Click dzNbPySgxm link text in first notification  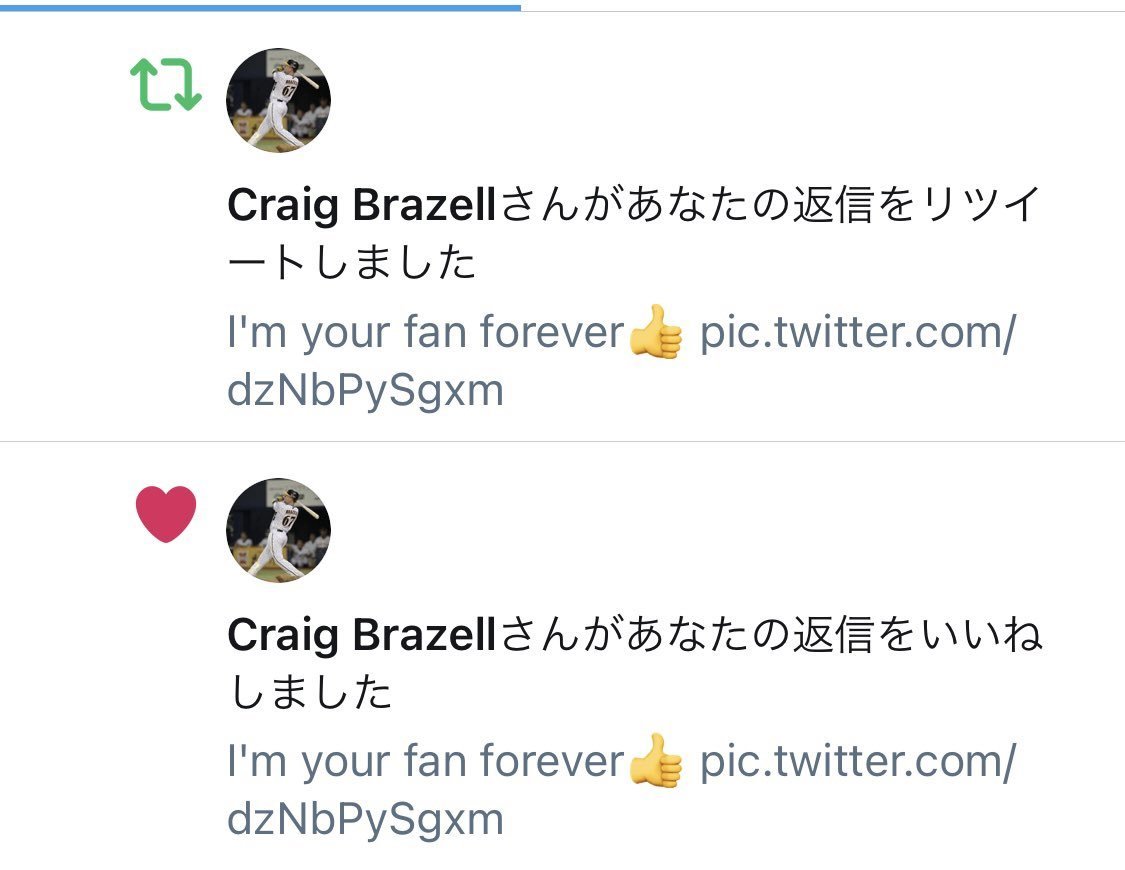click(365, 391)
